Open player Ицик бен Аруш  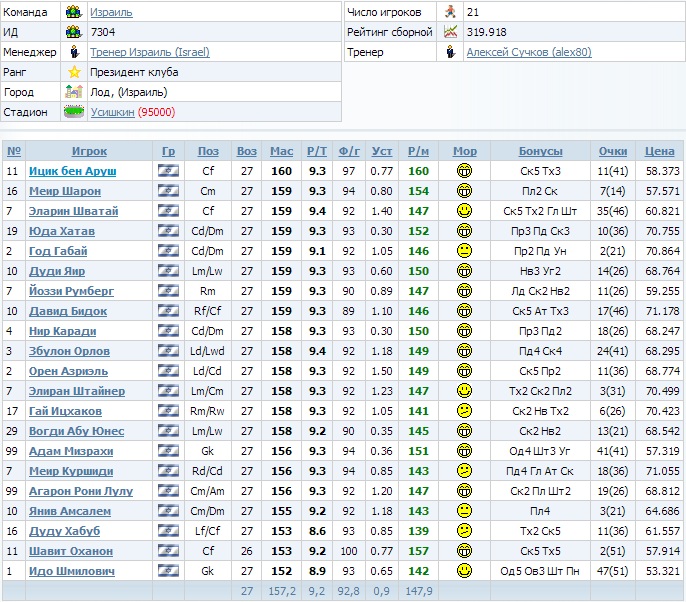[73, 171]
